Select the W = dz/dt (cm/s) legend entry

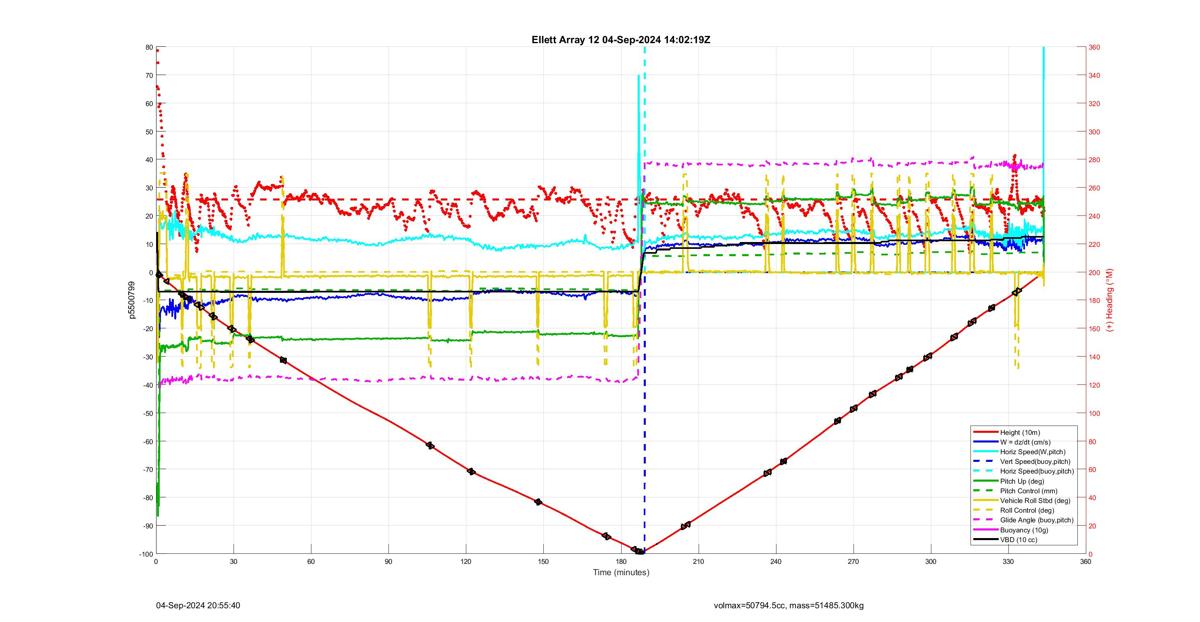(x=1024, y=441)
